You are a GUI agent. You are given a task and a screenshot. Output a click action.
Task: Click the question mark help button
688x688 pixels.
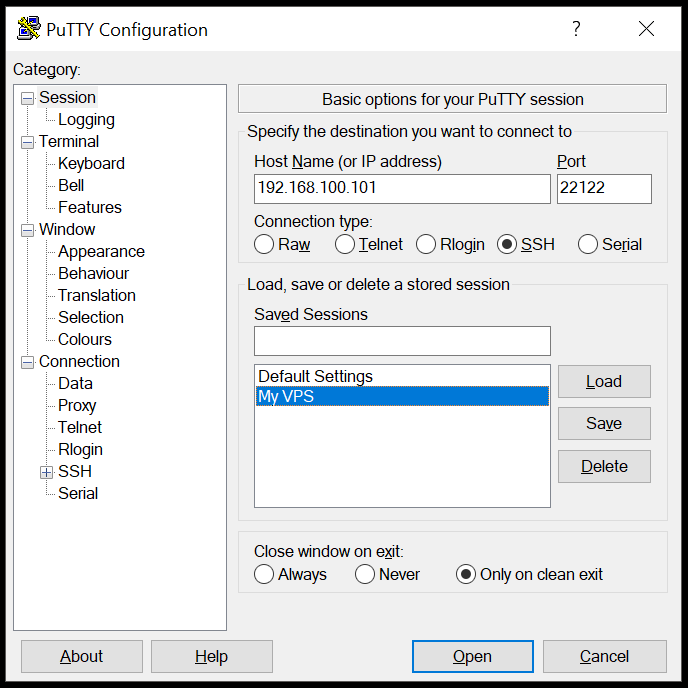576,29
